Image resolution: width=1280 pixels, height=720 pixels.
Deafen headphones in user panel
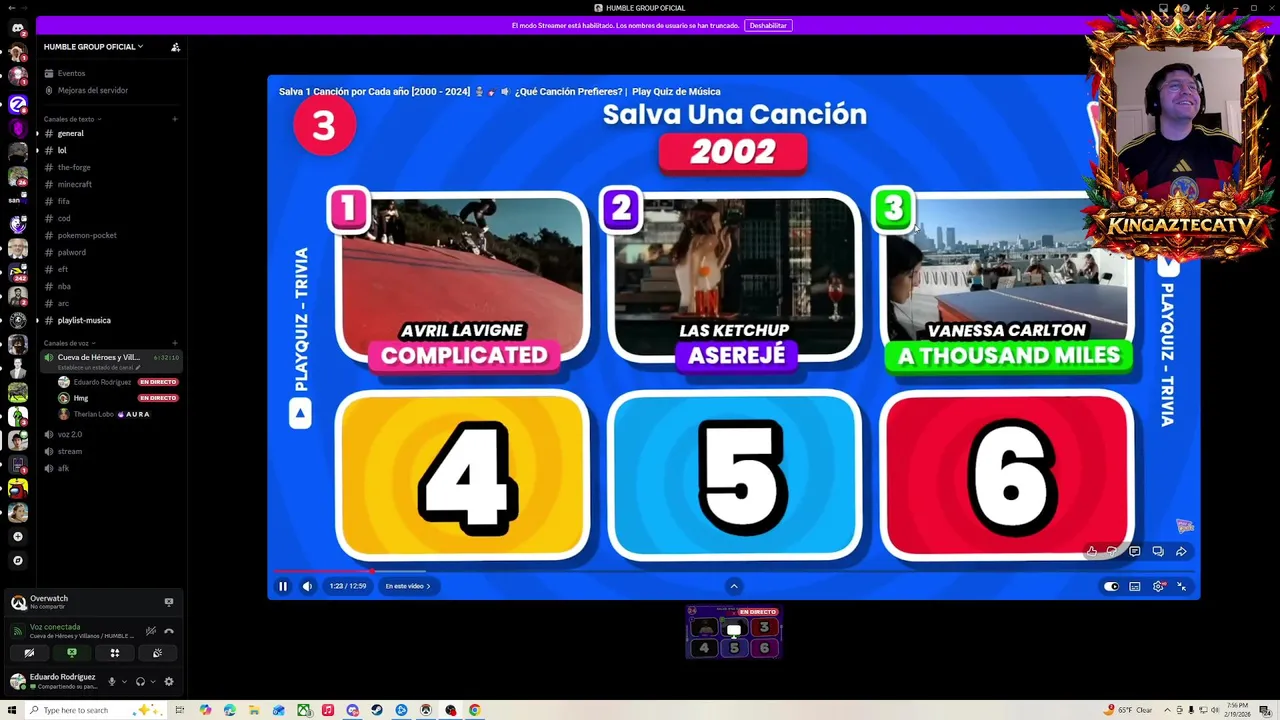(x=140, y=682)
